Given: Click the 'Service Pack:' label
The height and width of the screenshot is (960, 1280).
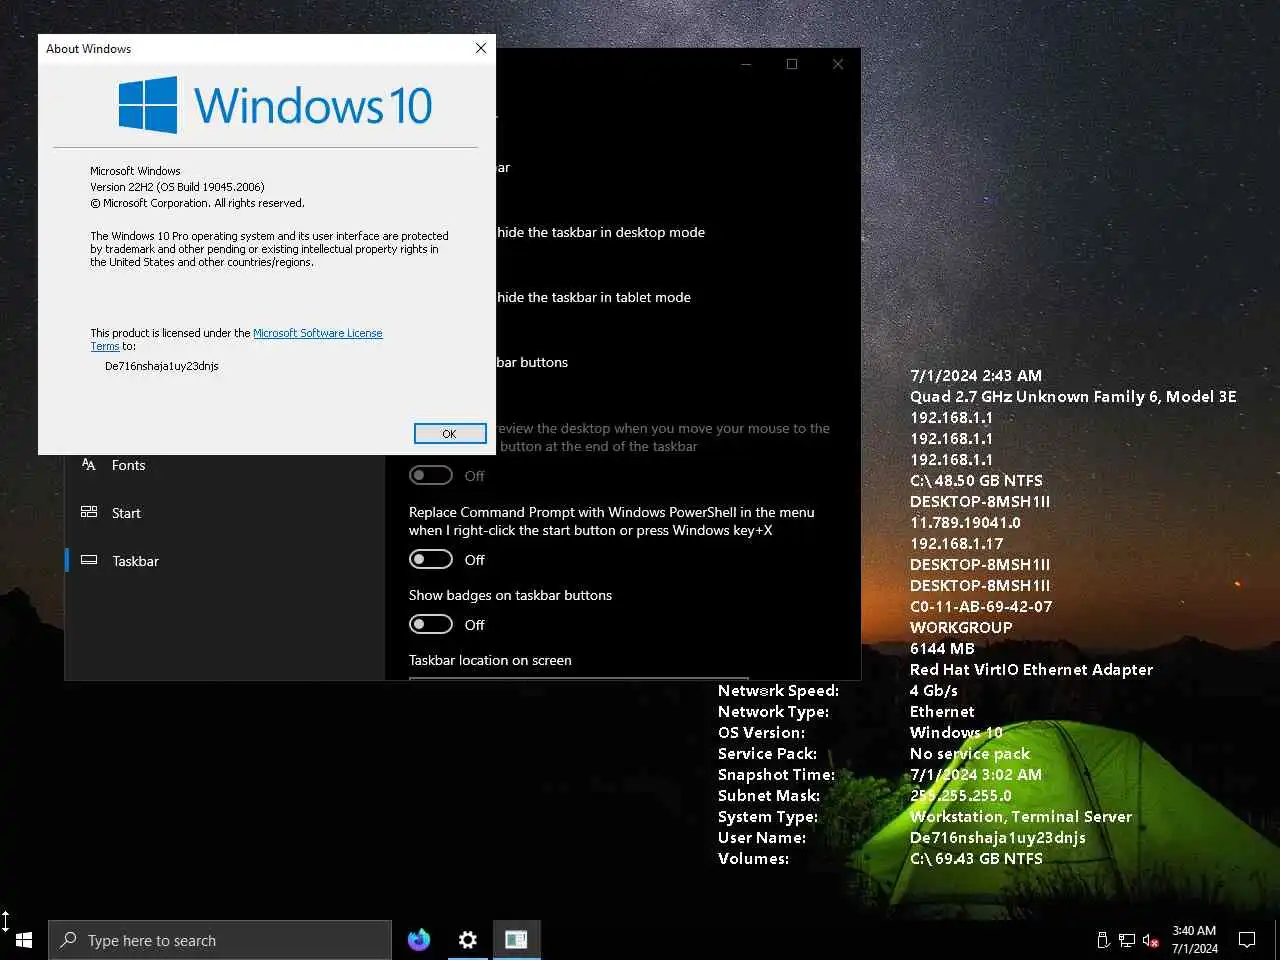Looking at the screenshot, I should (767, 753).
